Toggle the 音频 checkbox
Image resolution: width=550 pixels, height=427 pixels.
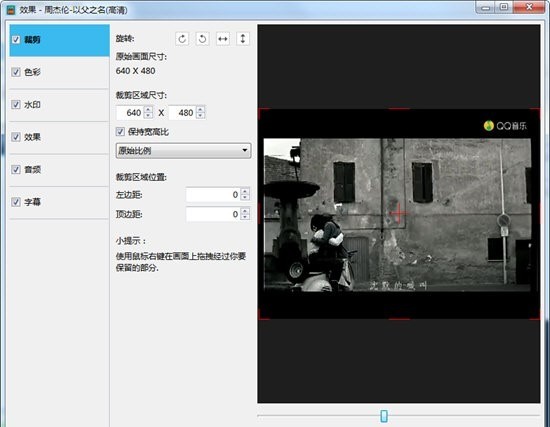[x=16, y=169]
